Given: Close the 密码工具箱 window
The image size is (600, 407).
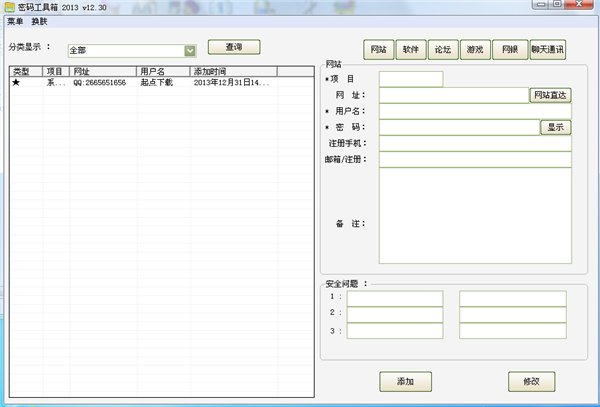Looking at the screenshot, I should 579,4.
